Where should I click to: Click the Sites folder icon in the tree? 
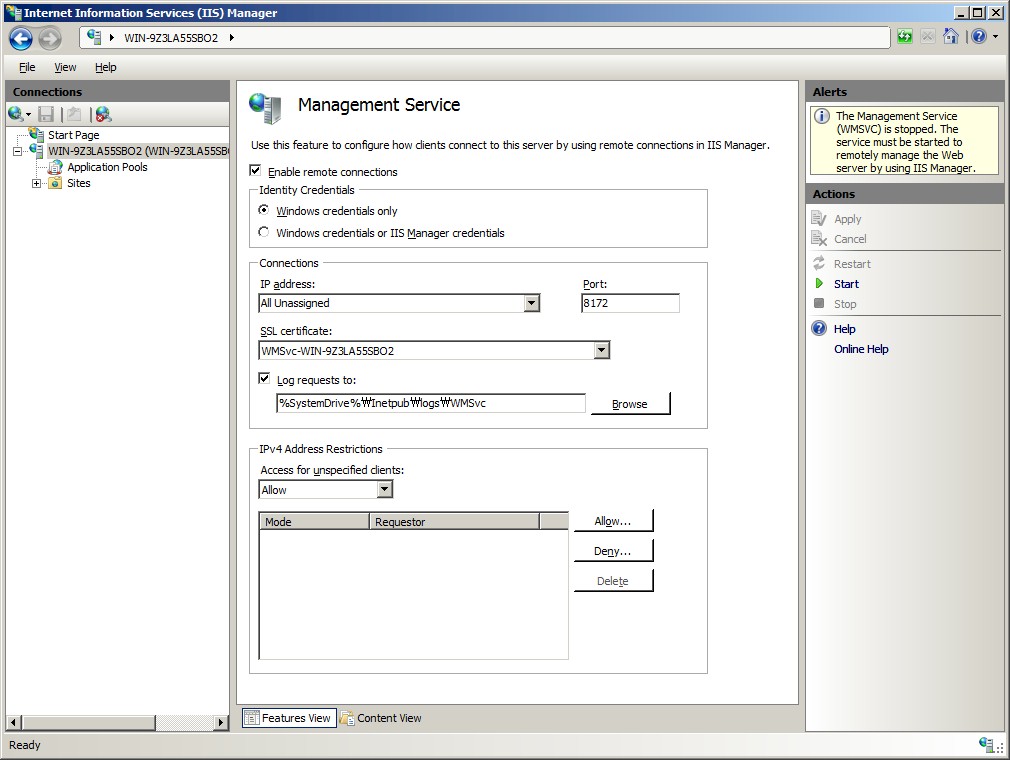click(x=56, y=183)
